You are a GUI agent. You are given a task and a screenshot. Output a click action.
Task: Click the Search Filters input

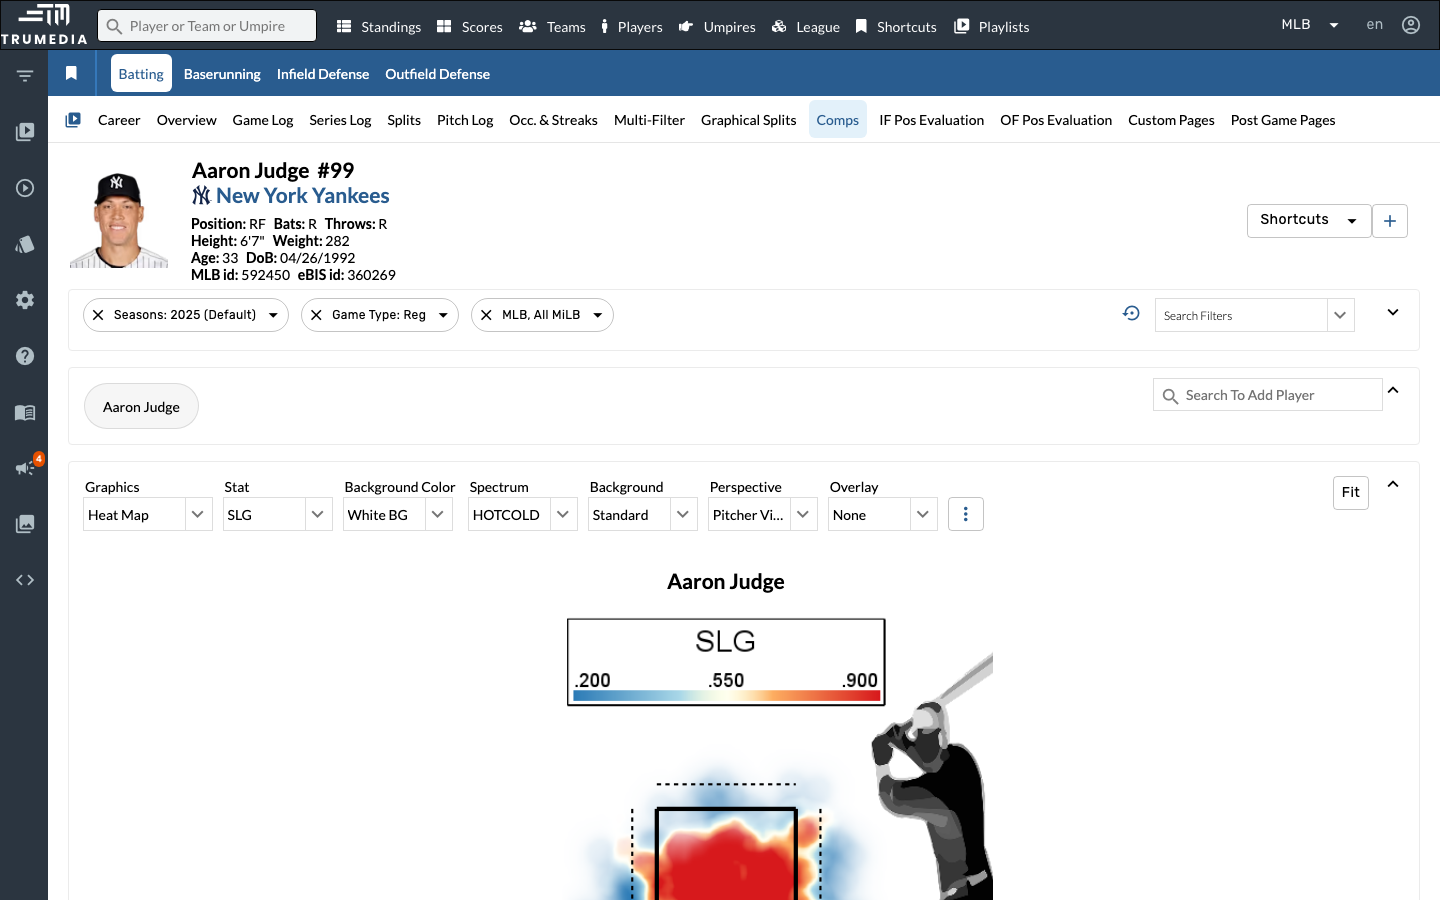click(1241, 315)
